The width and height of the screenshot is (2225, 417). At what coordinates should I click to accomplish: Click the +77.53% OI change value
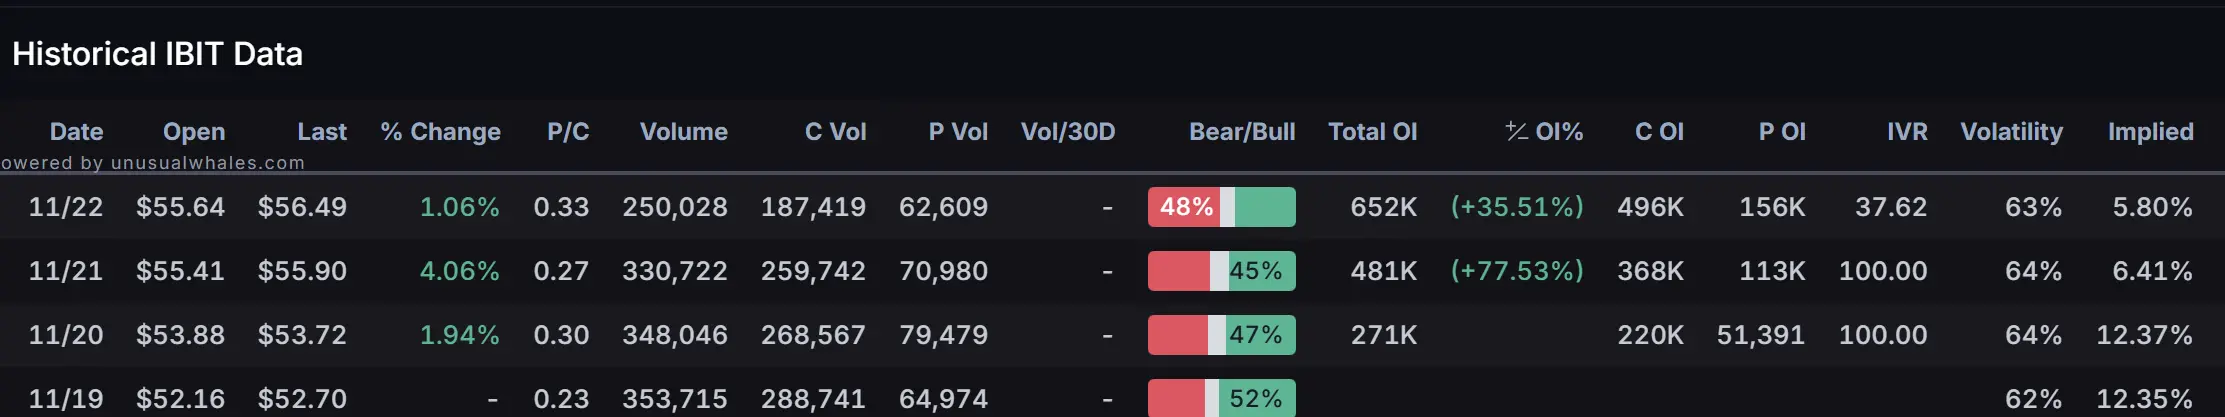pos(1517,271)
